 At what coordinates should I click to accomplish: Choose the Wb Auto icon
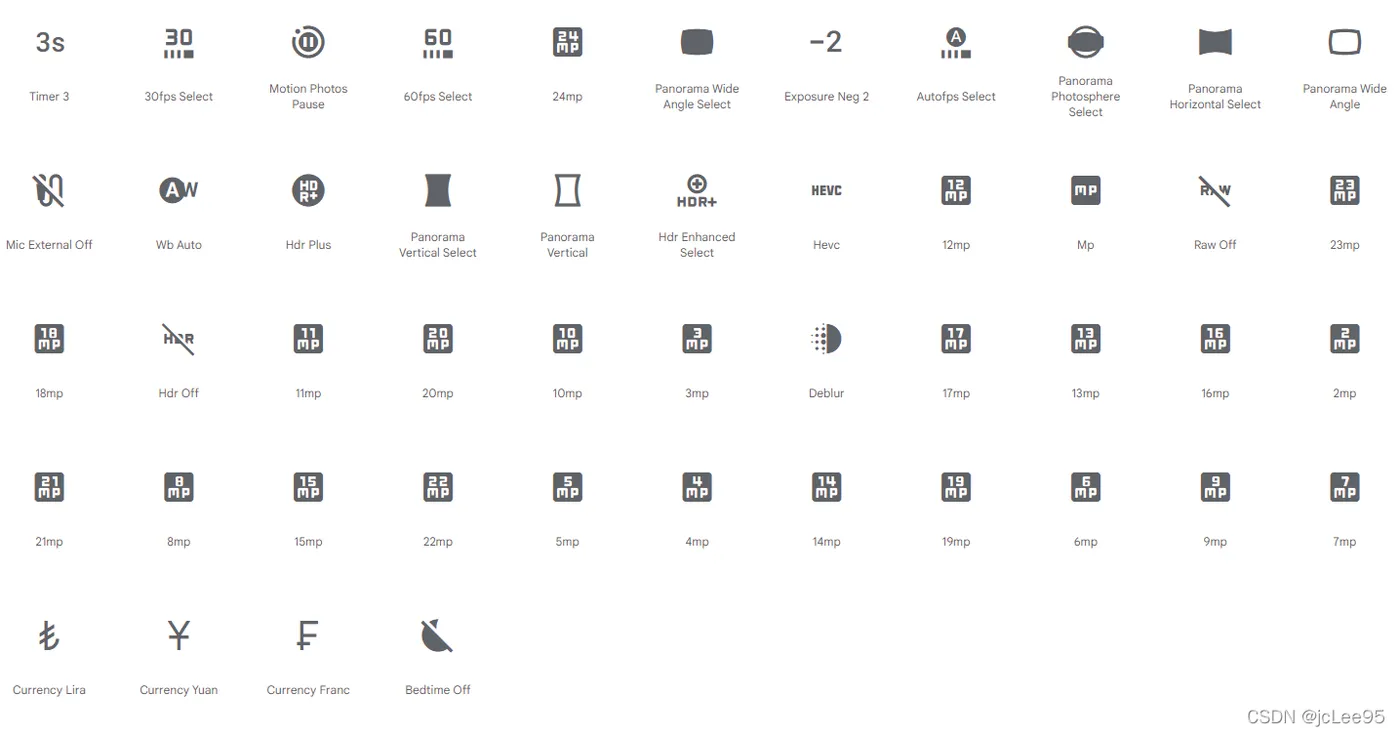[178, 190]
